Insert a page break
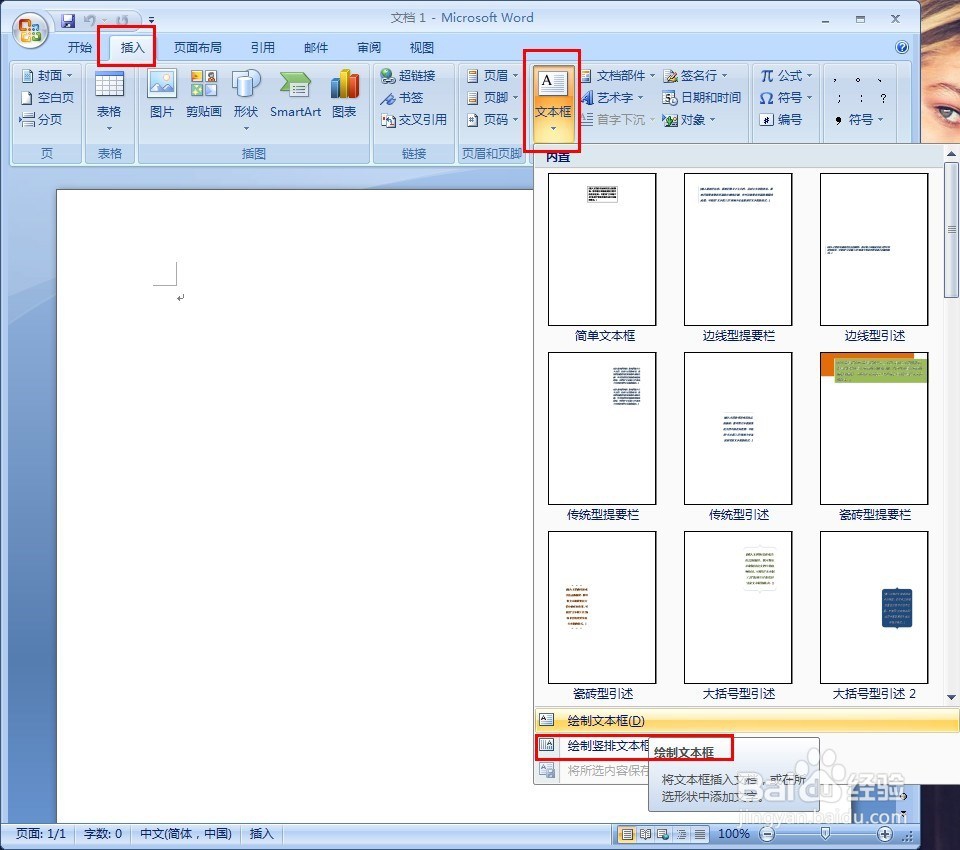Screen dimensions: 960x850 [x=40, y=120]
